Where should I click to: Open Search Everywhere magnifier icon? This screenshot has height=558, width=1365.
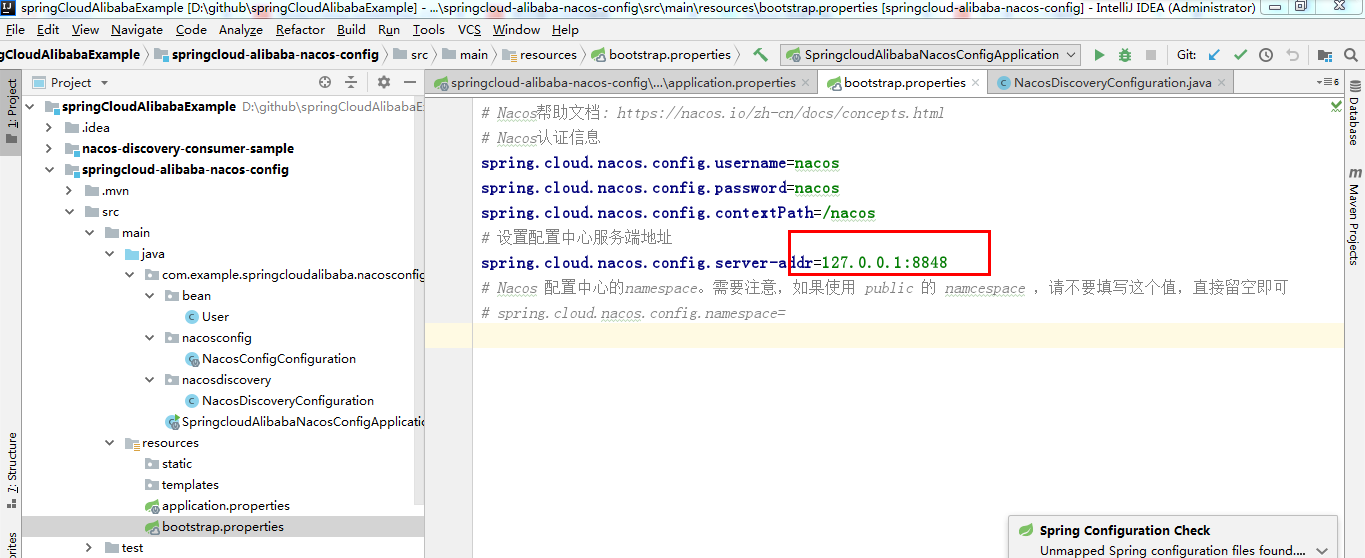1351,55
